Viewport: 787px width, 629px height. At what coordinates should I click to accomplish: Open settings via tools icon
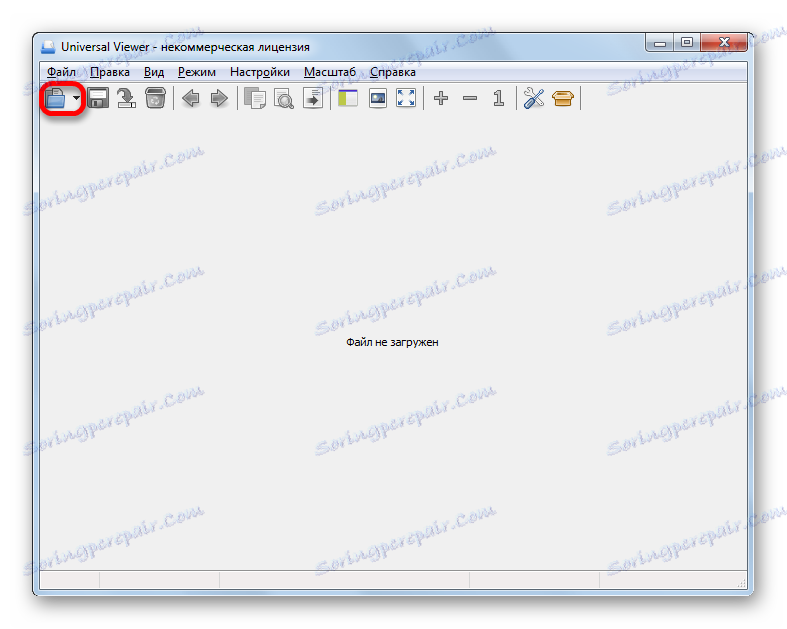click(x=534, y=98)
